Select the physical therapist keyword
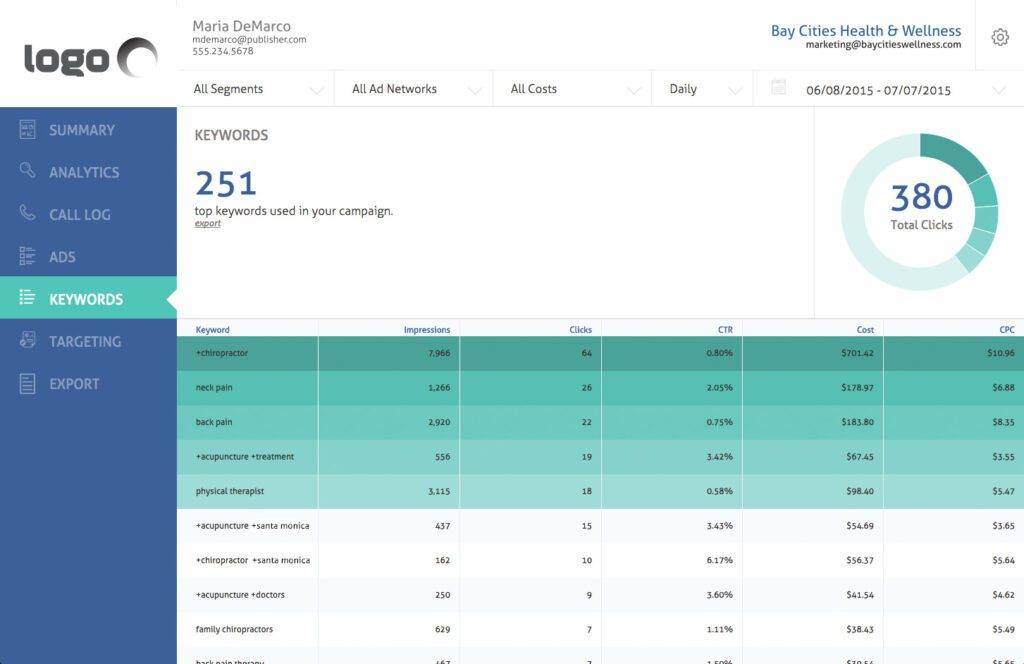The image size is (1024, 664). point(229,492)
